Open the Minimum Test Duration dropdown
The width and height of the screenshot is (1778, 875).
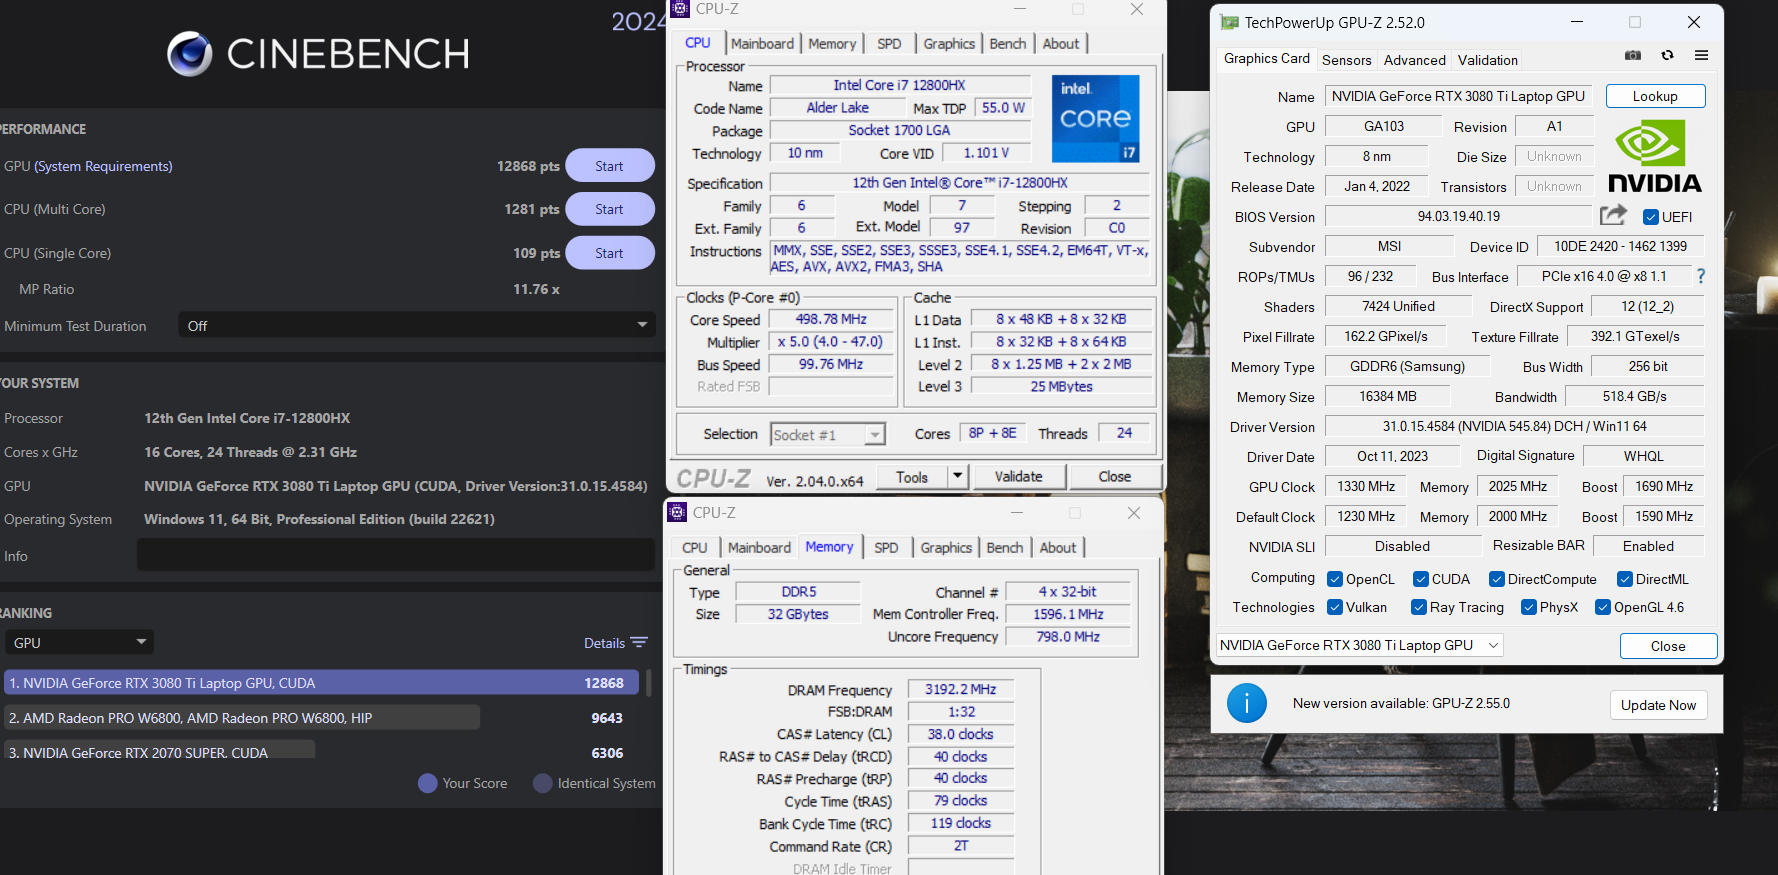coord(417,325)
